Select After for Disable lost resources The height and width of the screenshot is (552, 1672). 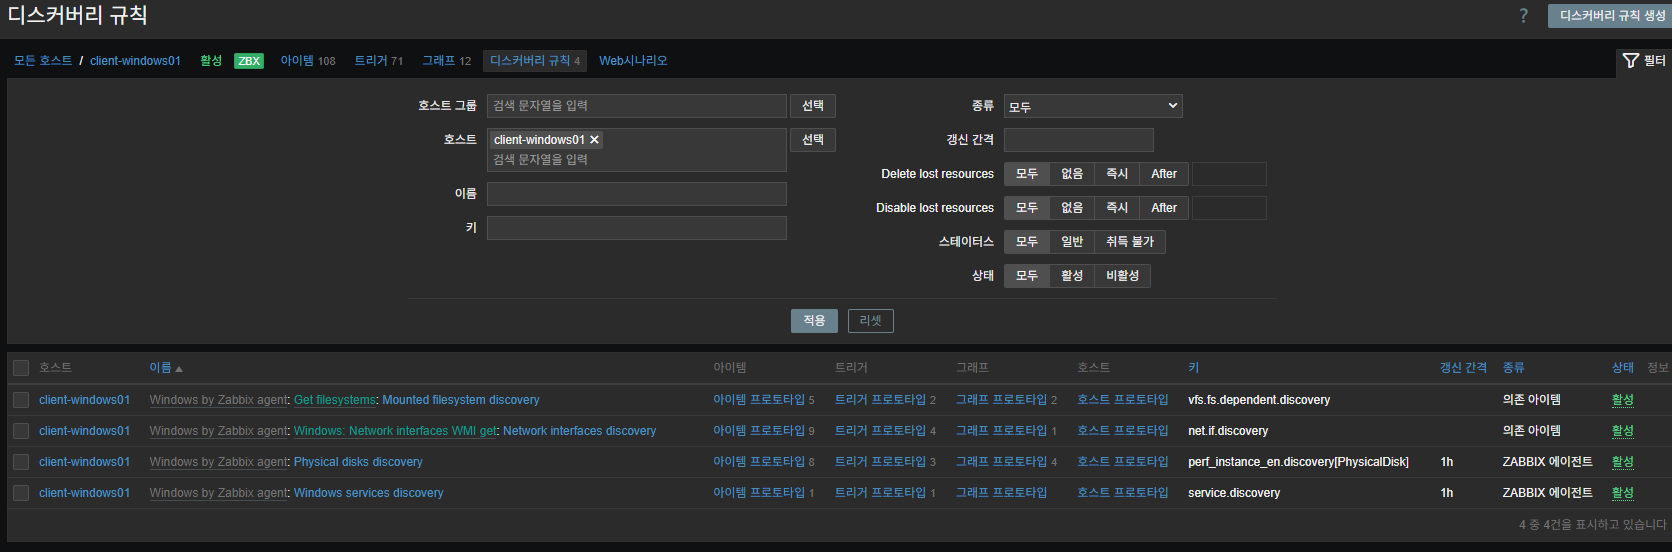pos(1164,208)
